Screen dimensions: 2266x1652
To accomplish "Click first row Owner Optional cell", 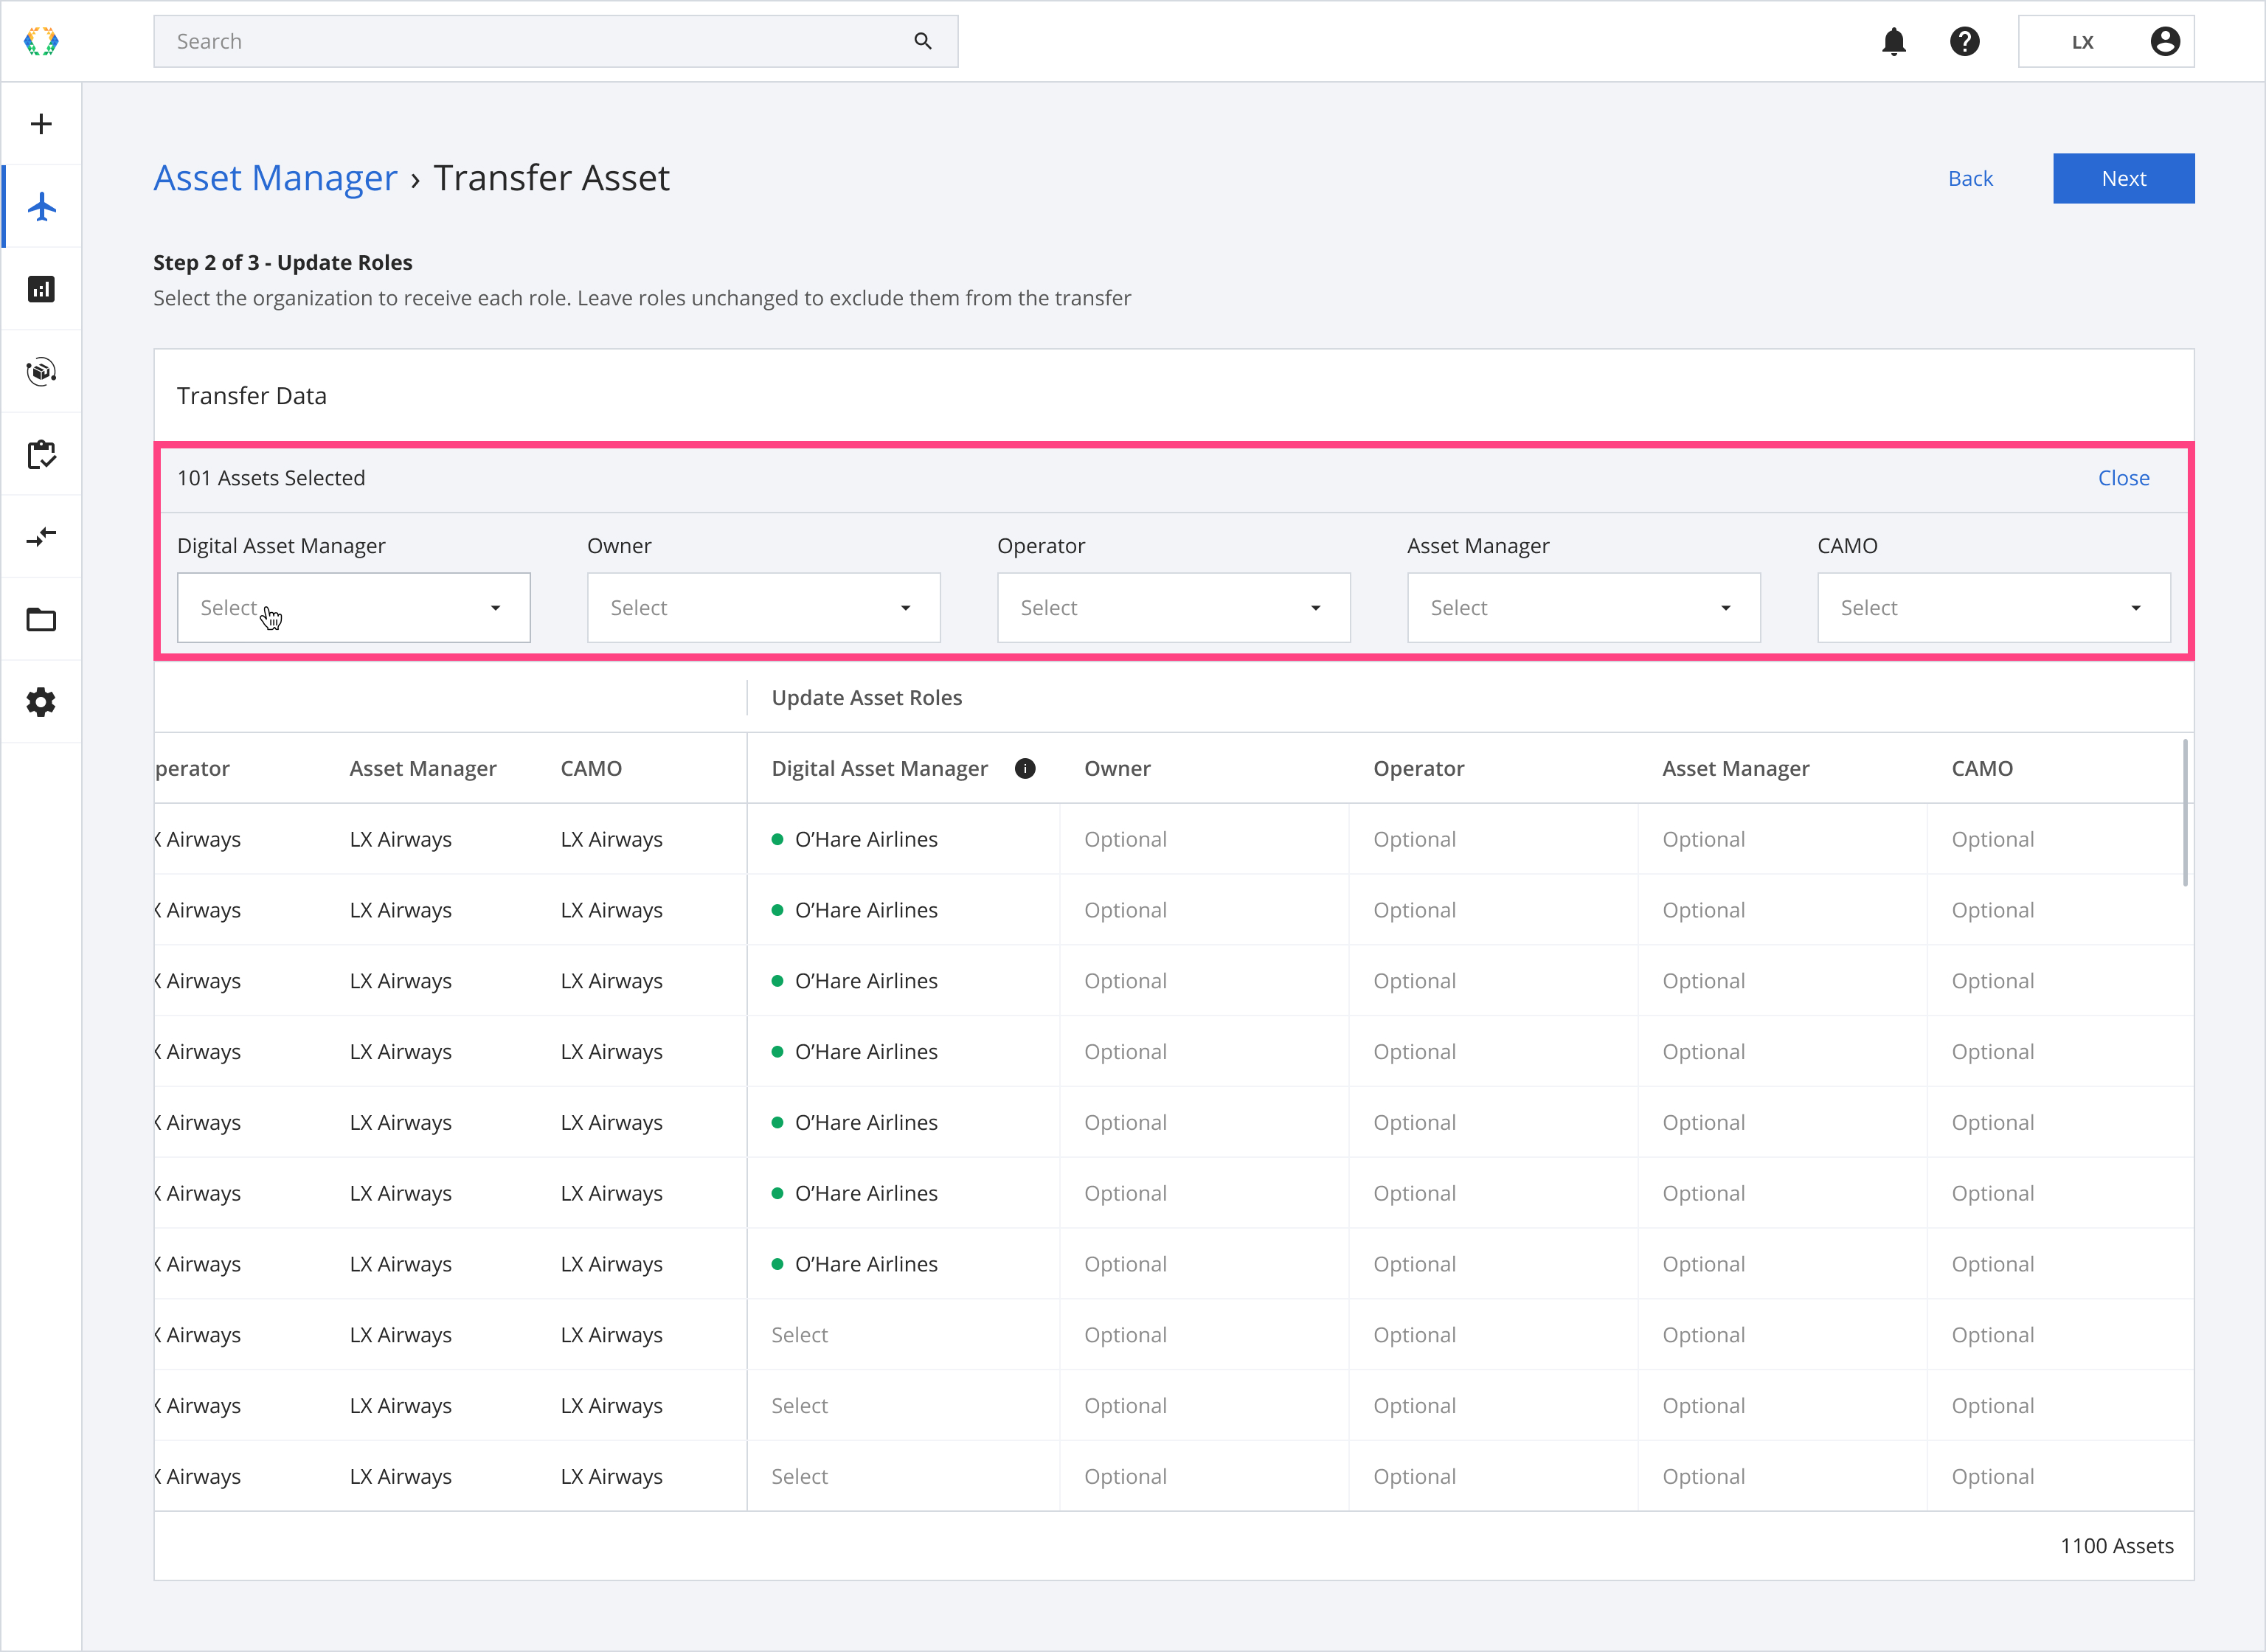I will tap(1204, 839).
